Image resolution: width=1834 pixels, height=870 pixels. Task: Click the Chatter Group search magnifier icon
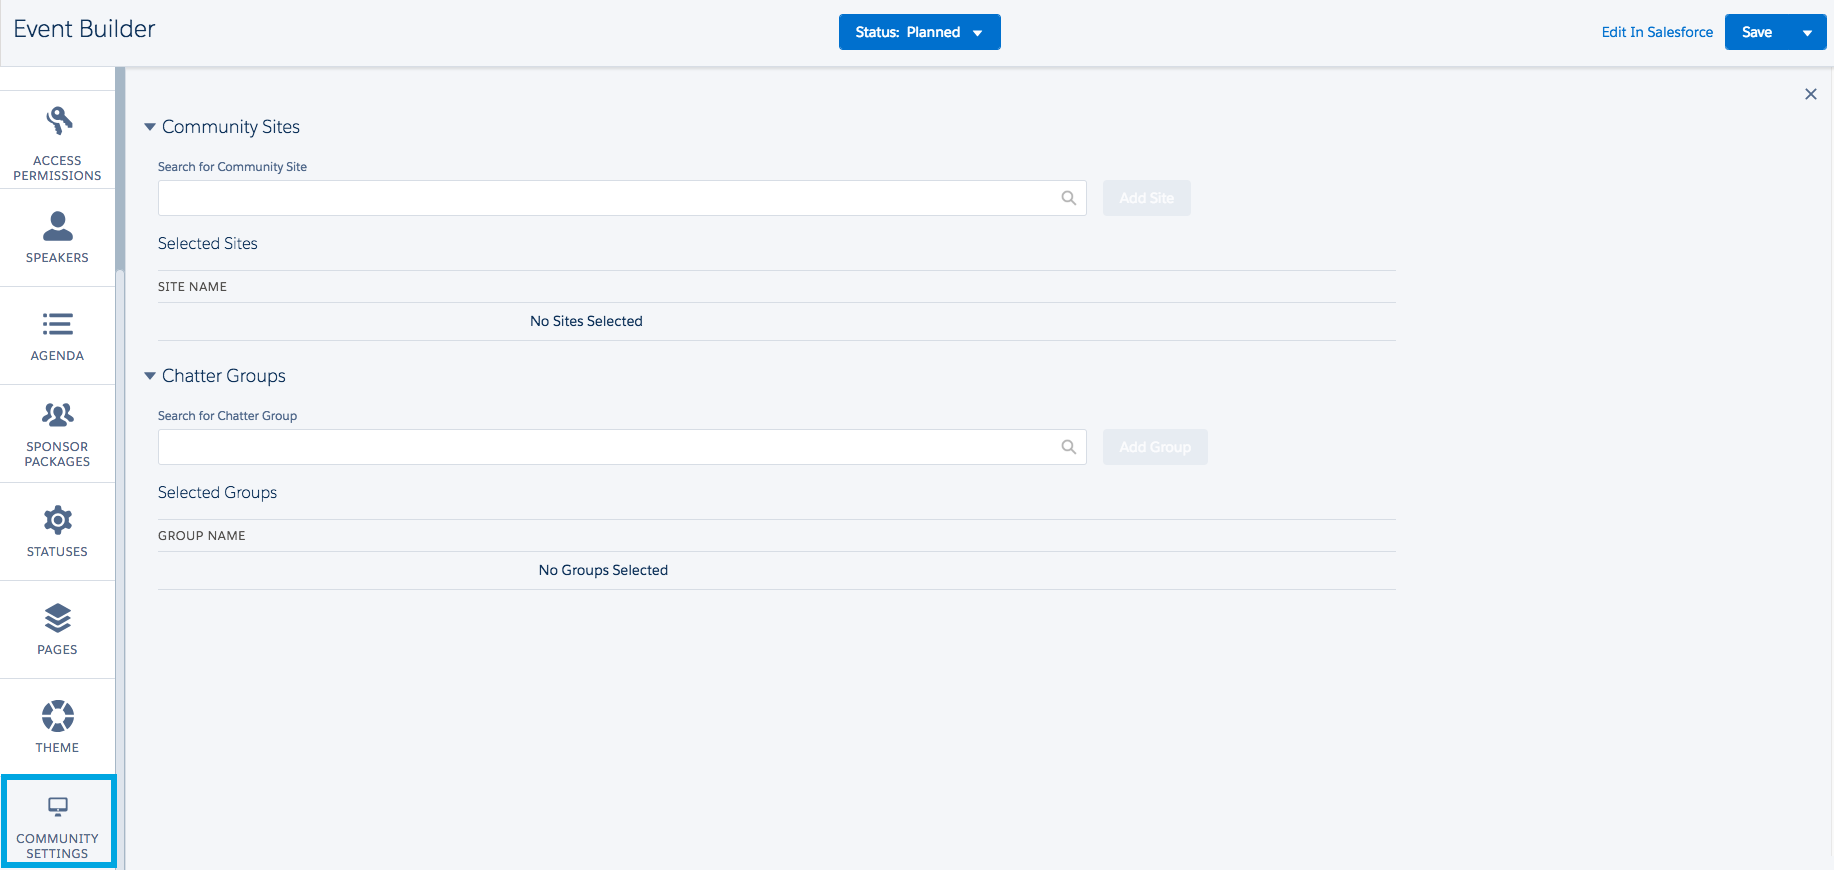click(x=1068, y=447)
